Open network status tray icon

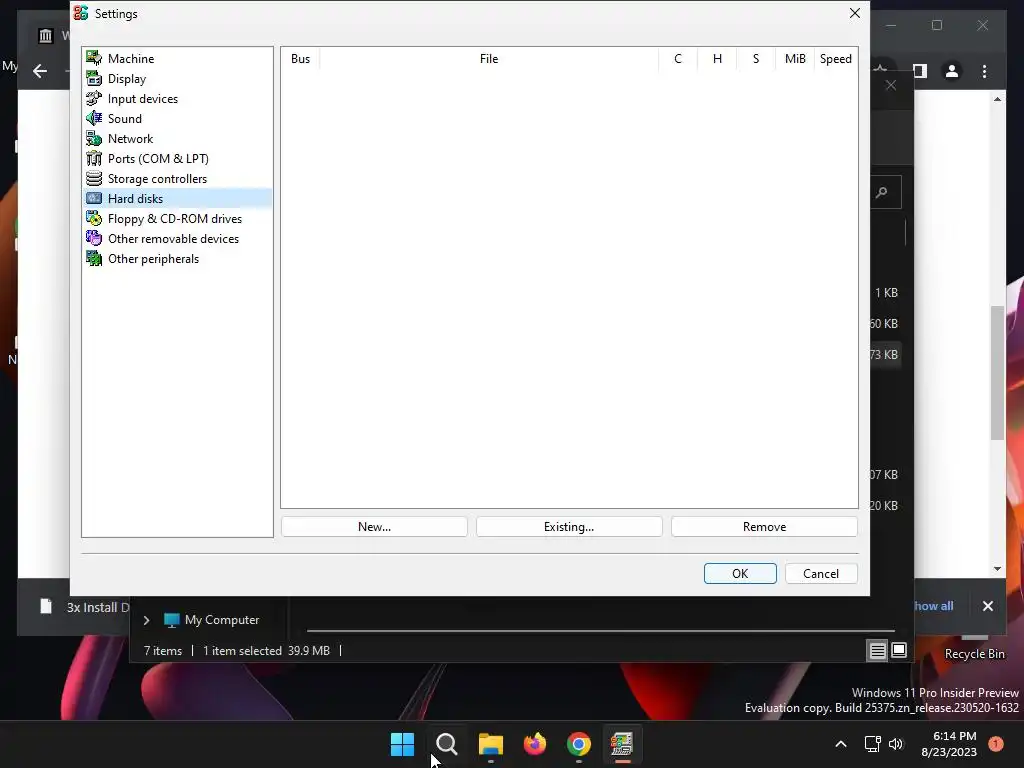[x=872, y=744]
